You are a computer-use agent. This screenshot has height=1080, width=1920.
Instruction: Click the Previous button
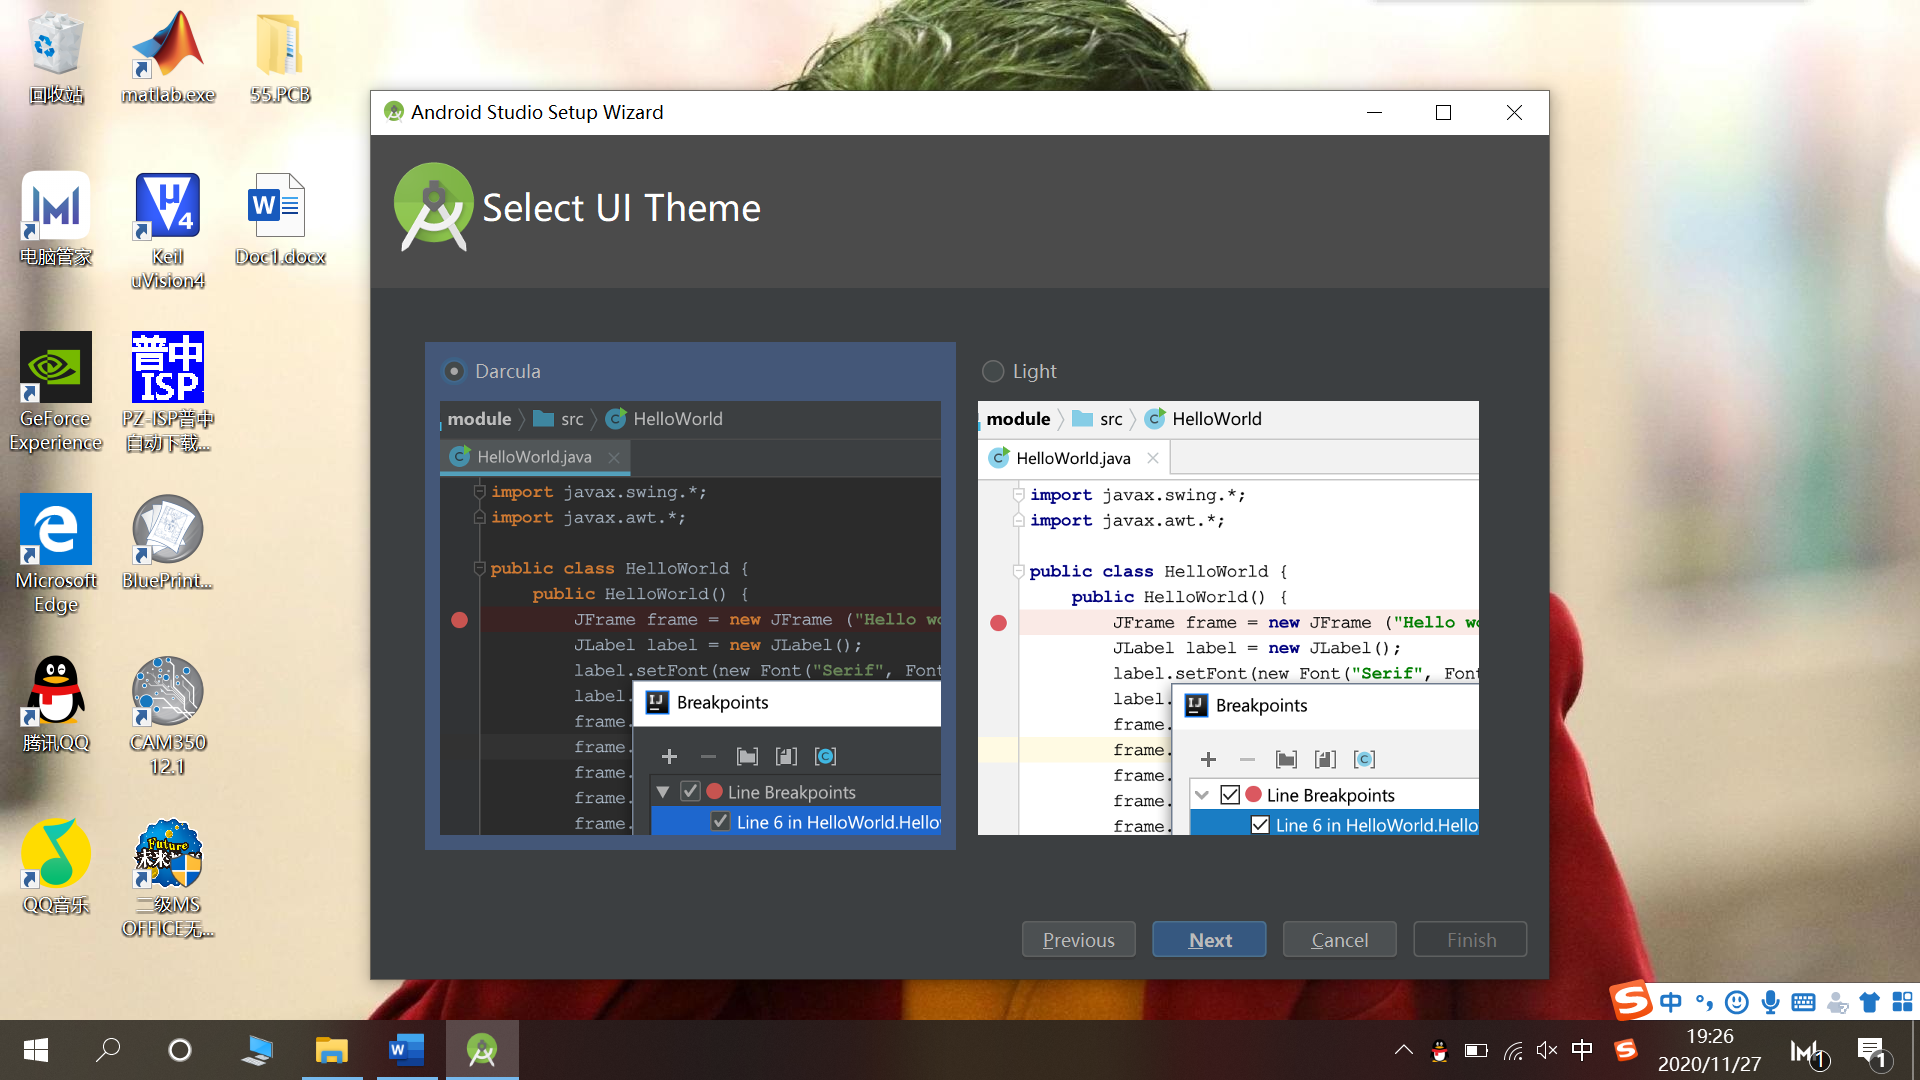point(1078,940)
